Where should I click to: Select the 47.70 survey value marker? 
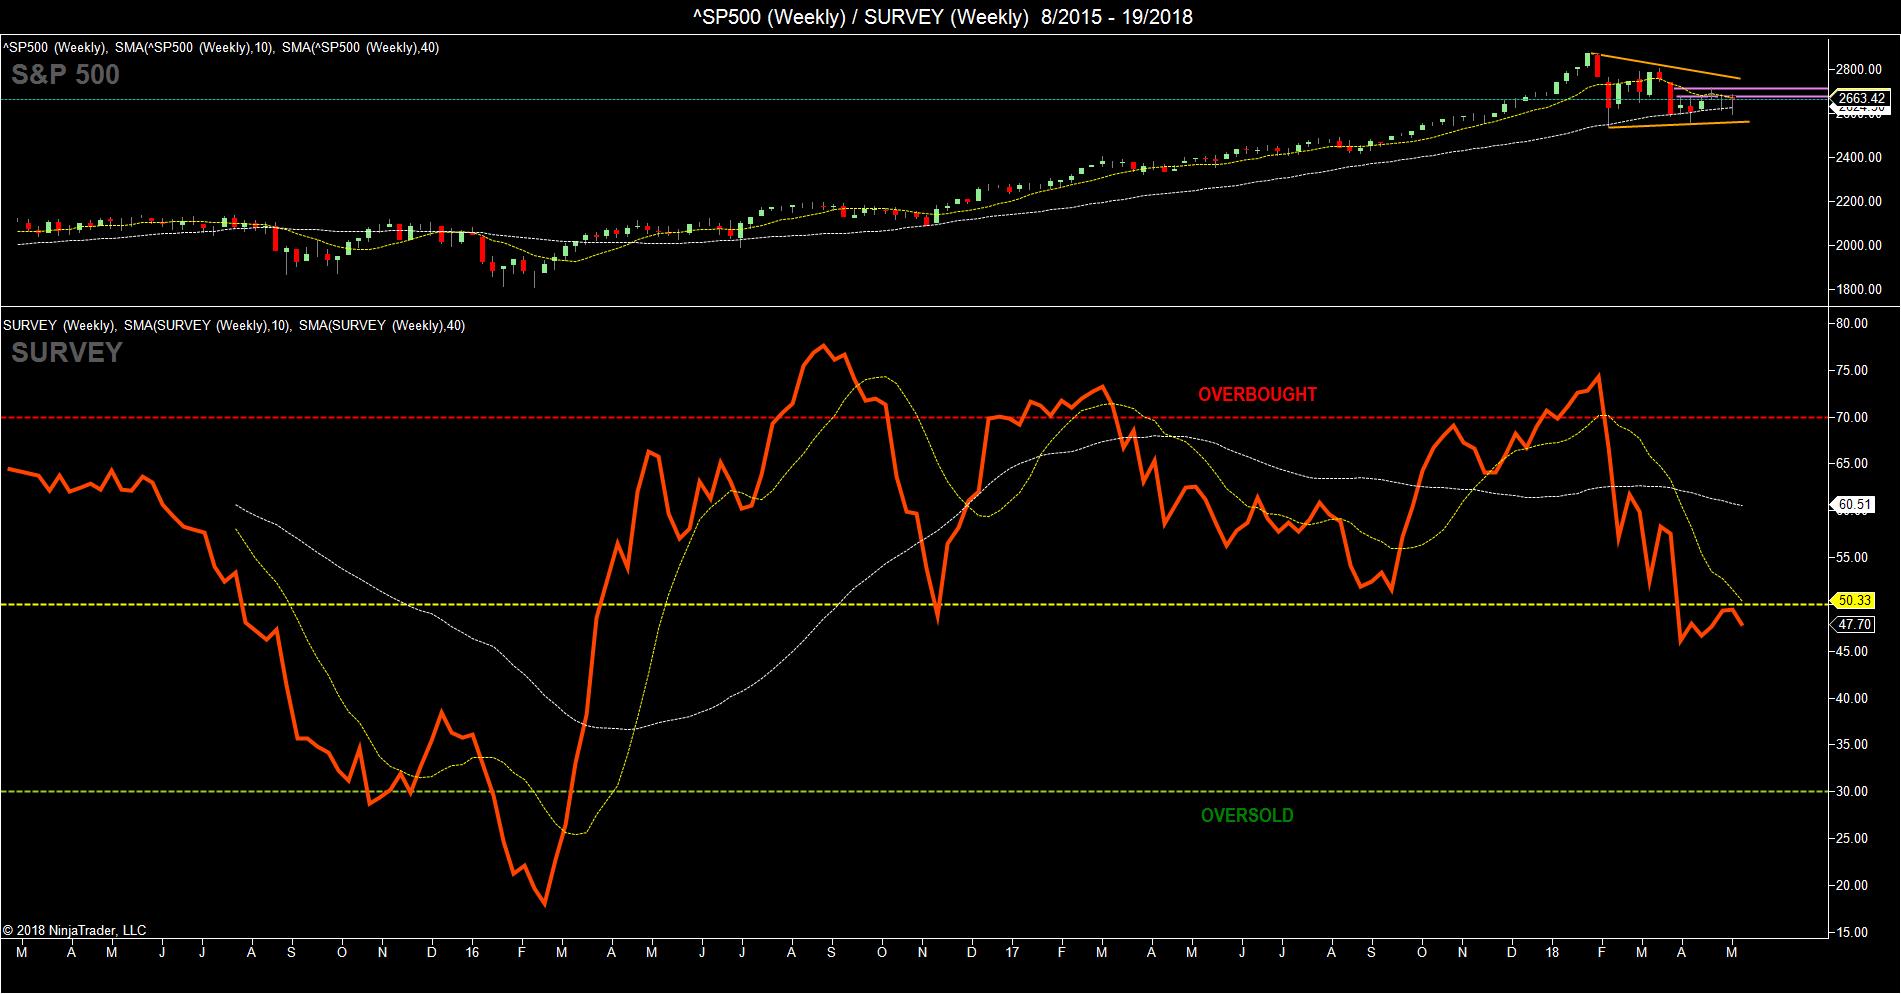coord(1853,625)
